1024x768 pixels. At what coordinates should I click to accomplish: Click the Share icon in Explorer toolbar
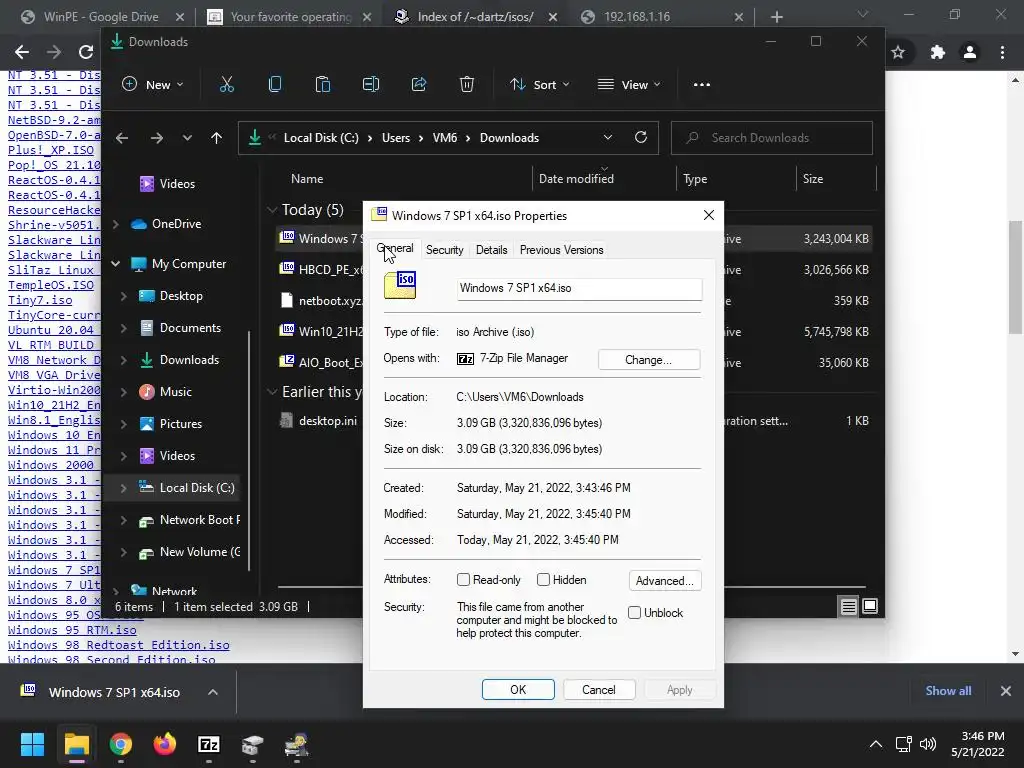point(419,84)
